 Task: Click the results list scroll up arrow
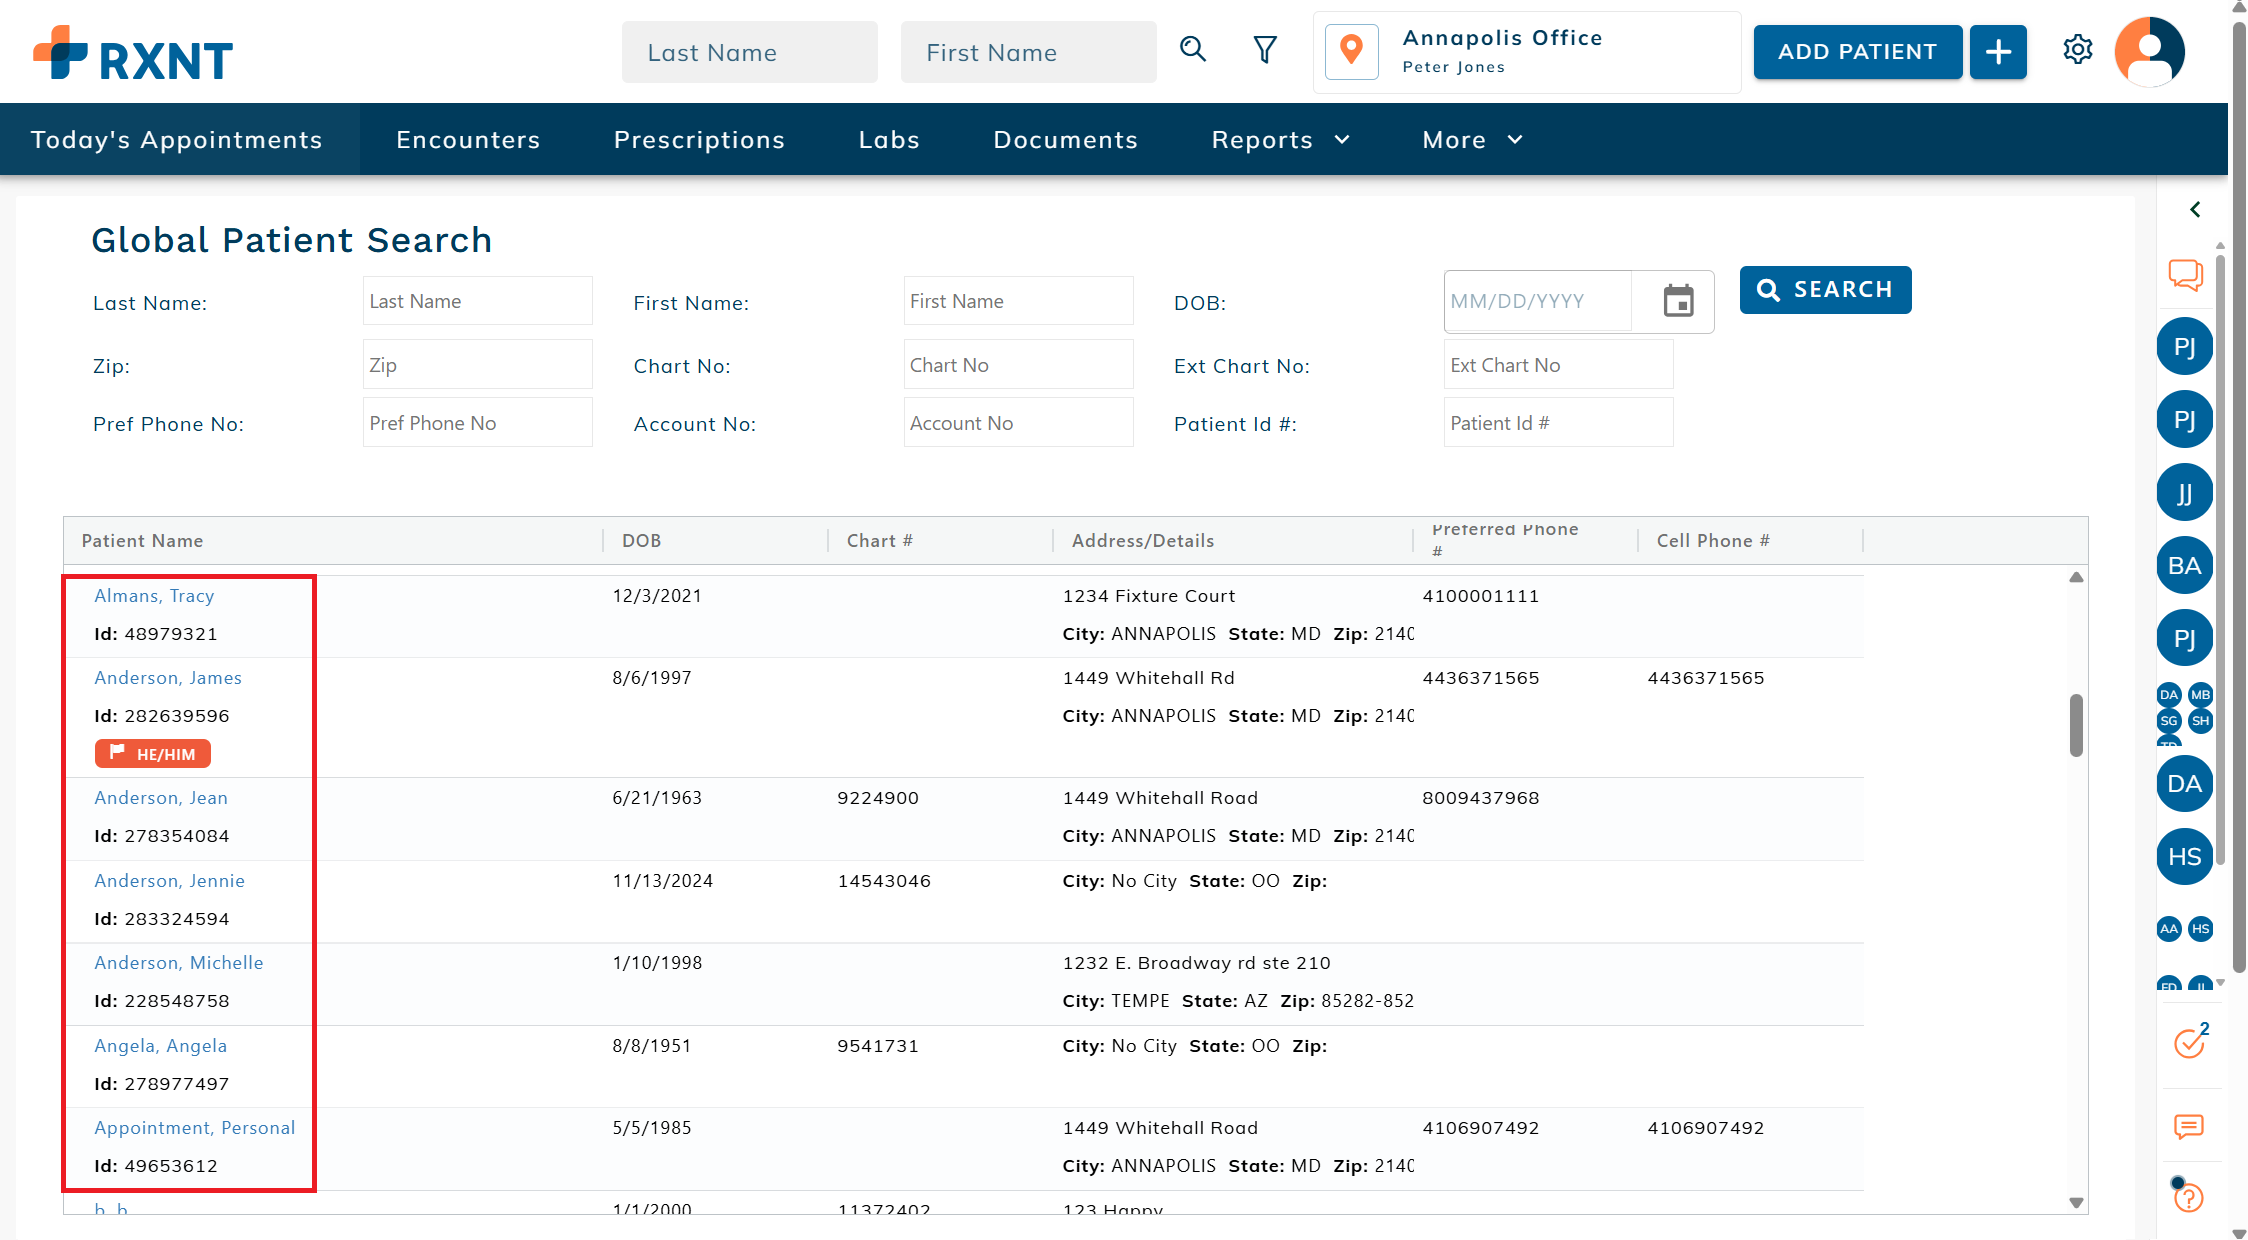pos(2076,577)
